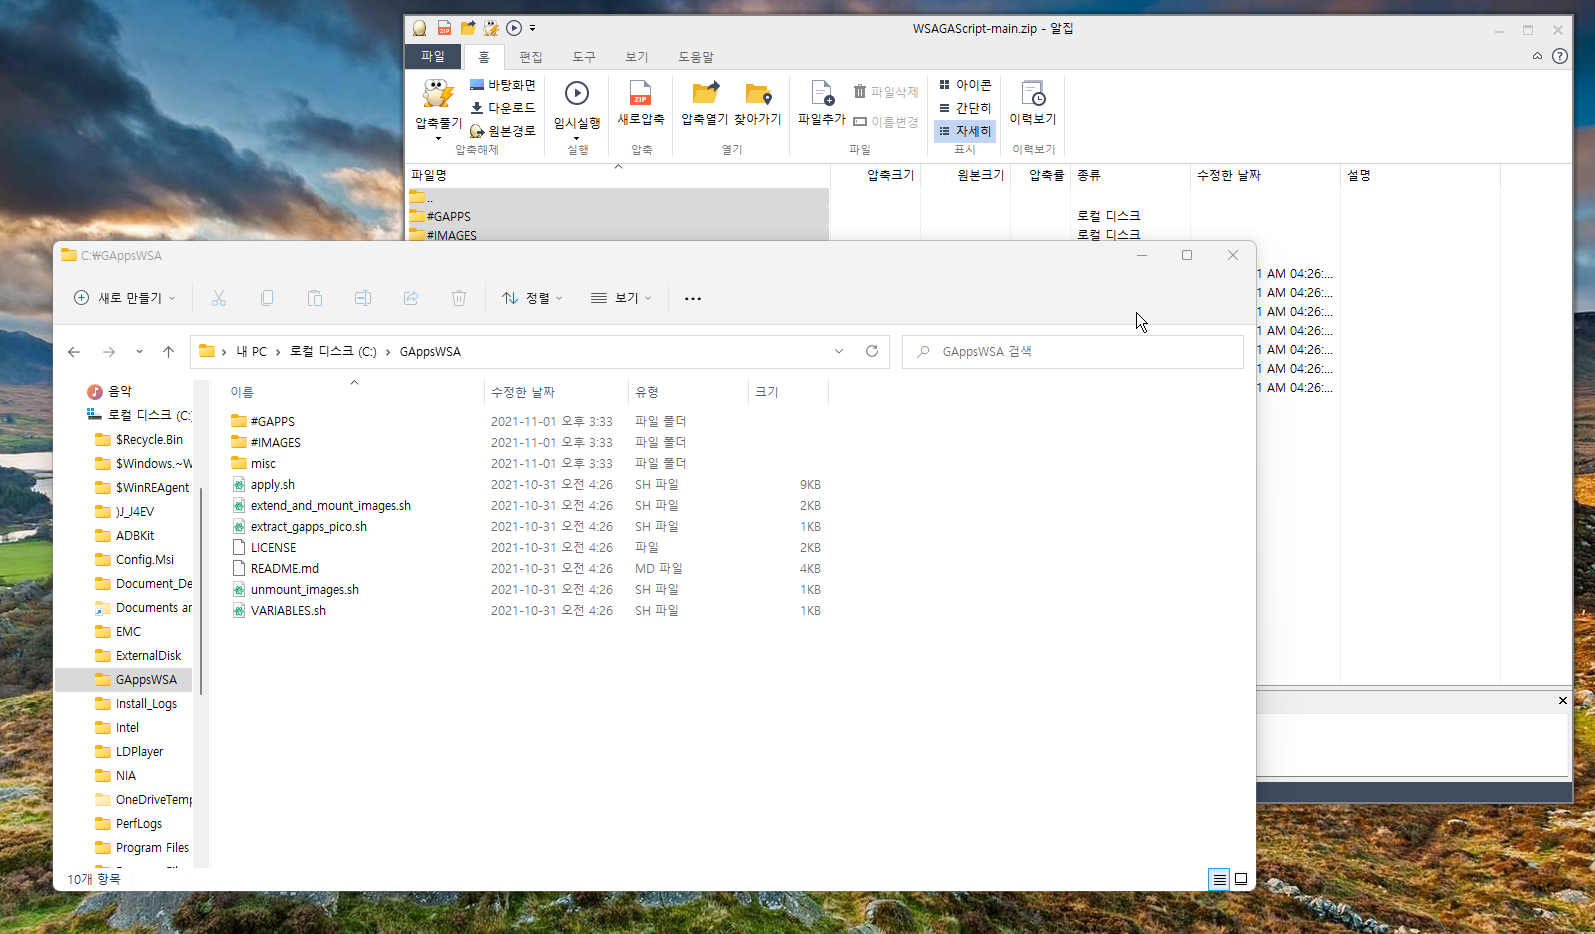Screen dimensions: 1595x934
Task: Click the 압축풀기 extract icon in ALZip
Action: pyautogui.click(x=437, y=94)
